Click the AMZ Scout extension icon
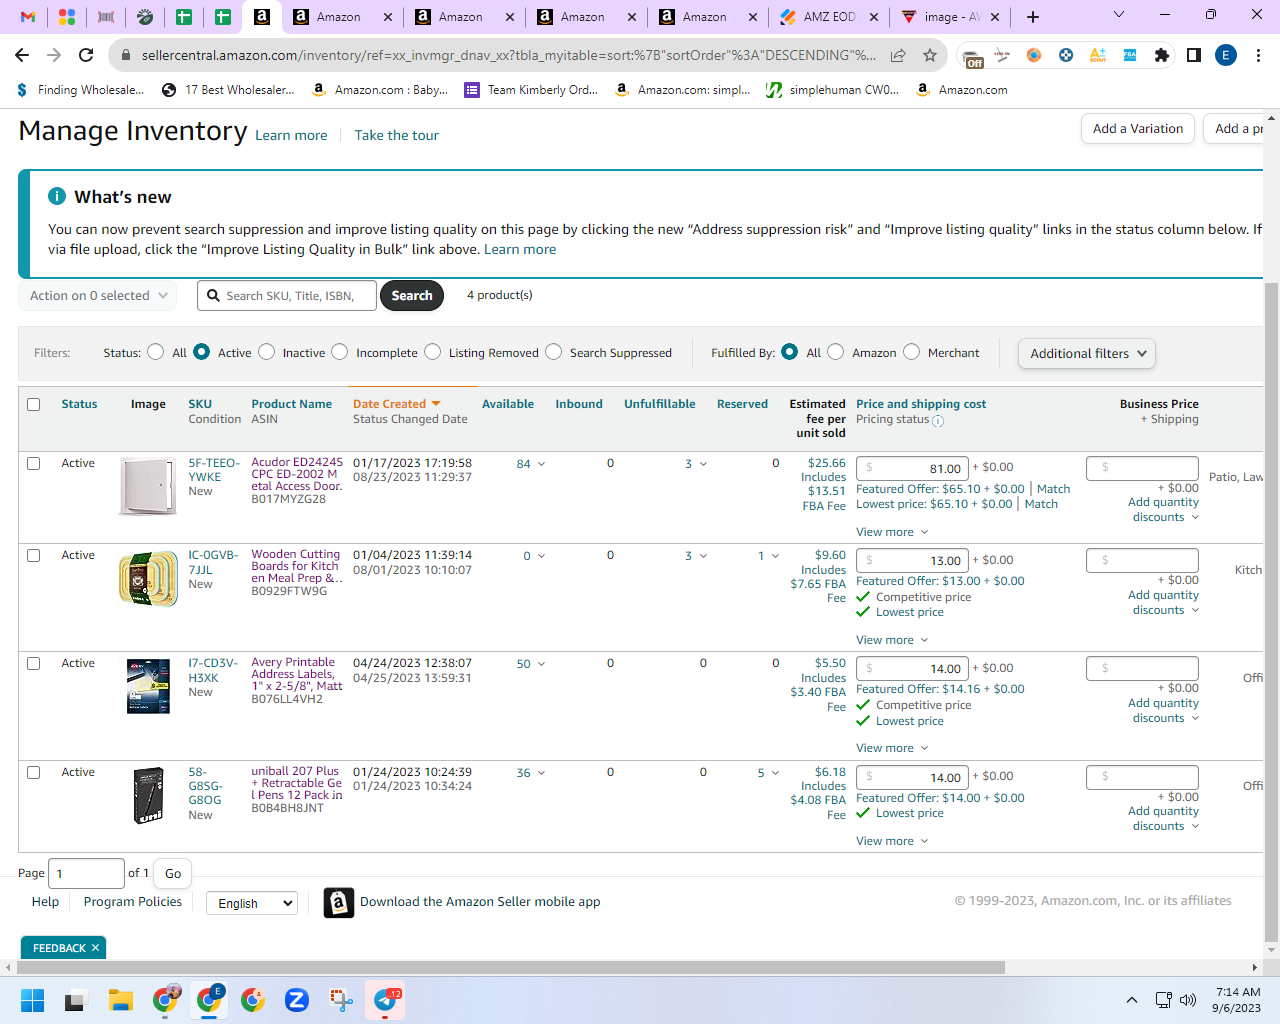Image resolution: width=1280 pixels, height=1024 pixels. coord(1098,55)
